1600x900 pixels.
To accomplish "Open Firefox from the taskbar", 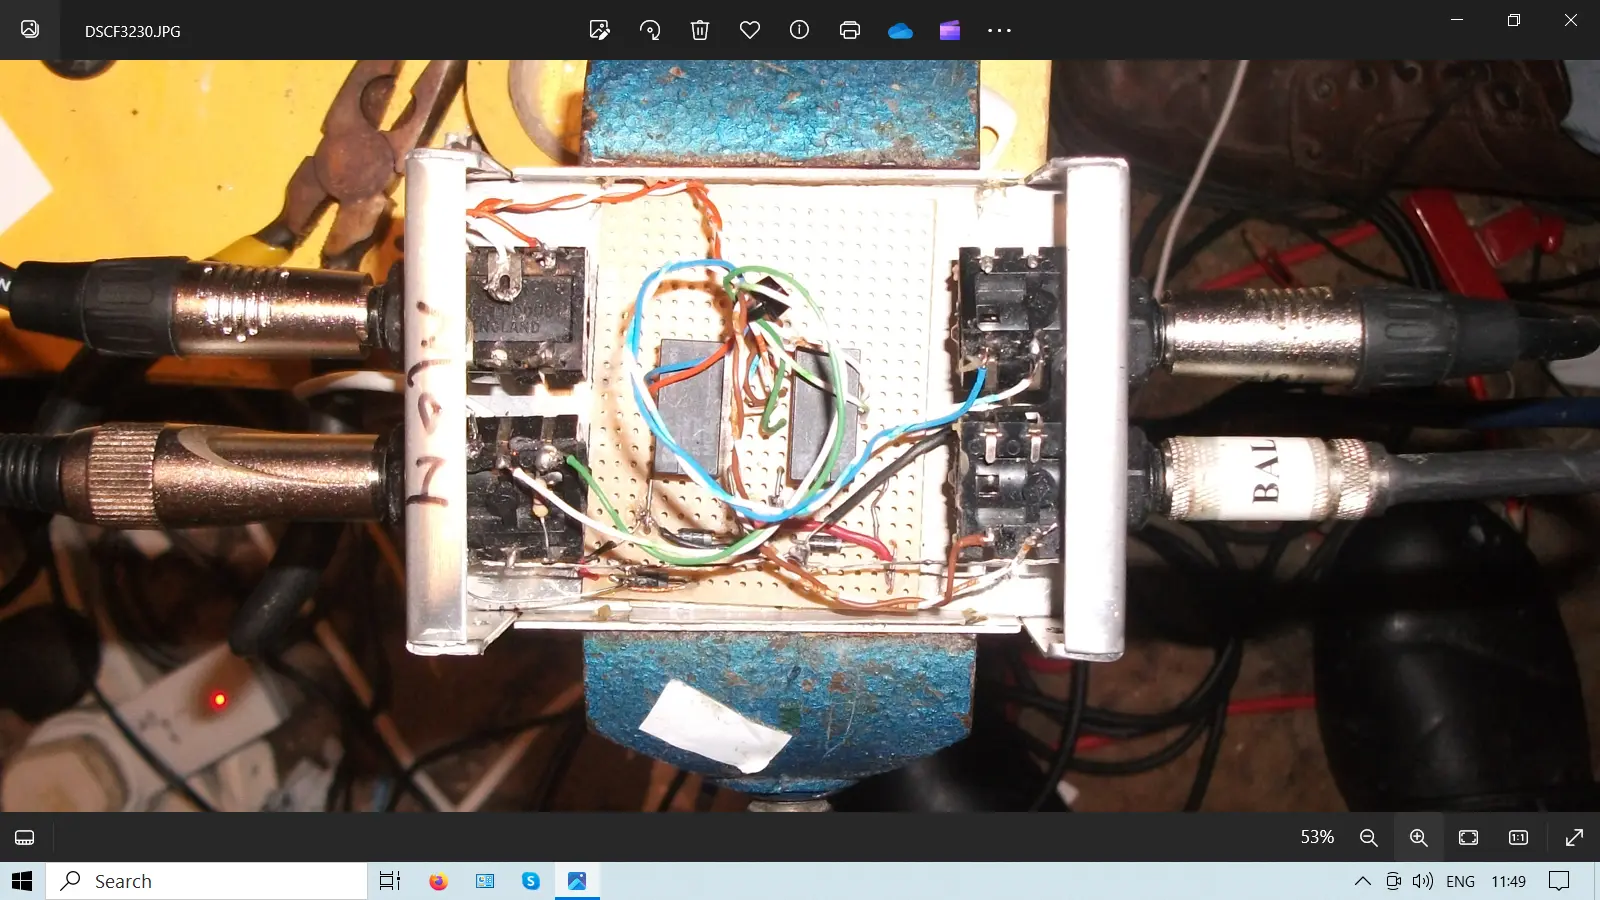I will (438, 881).
